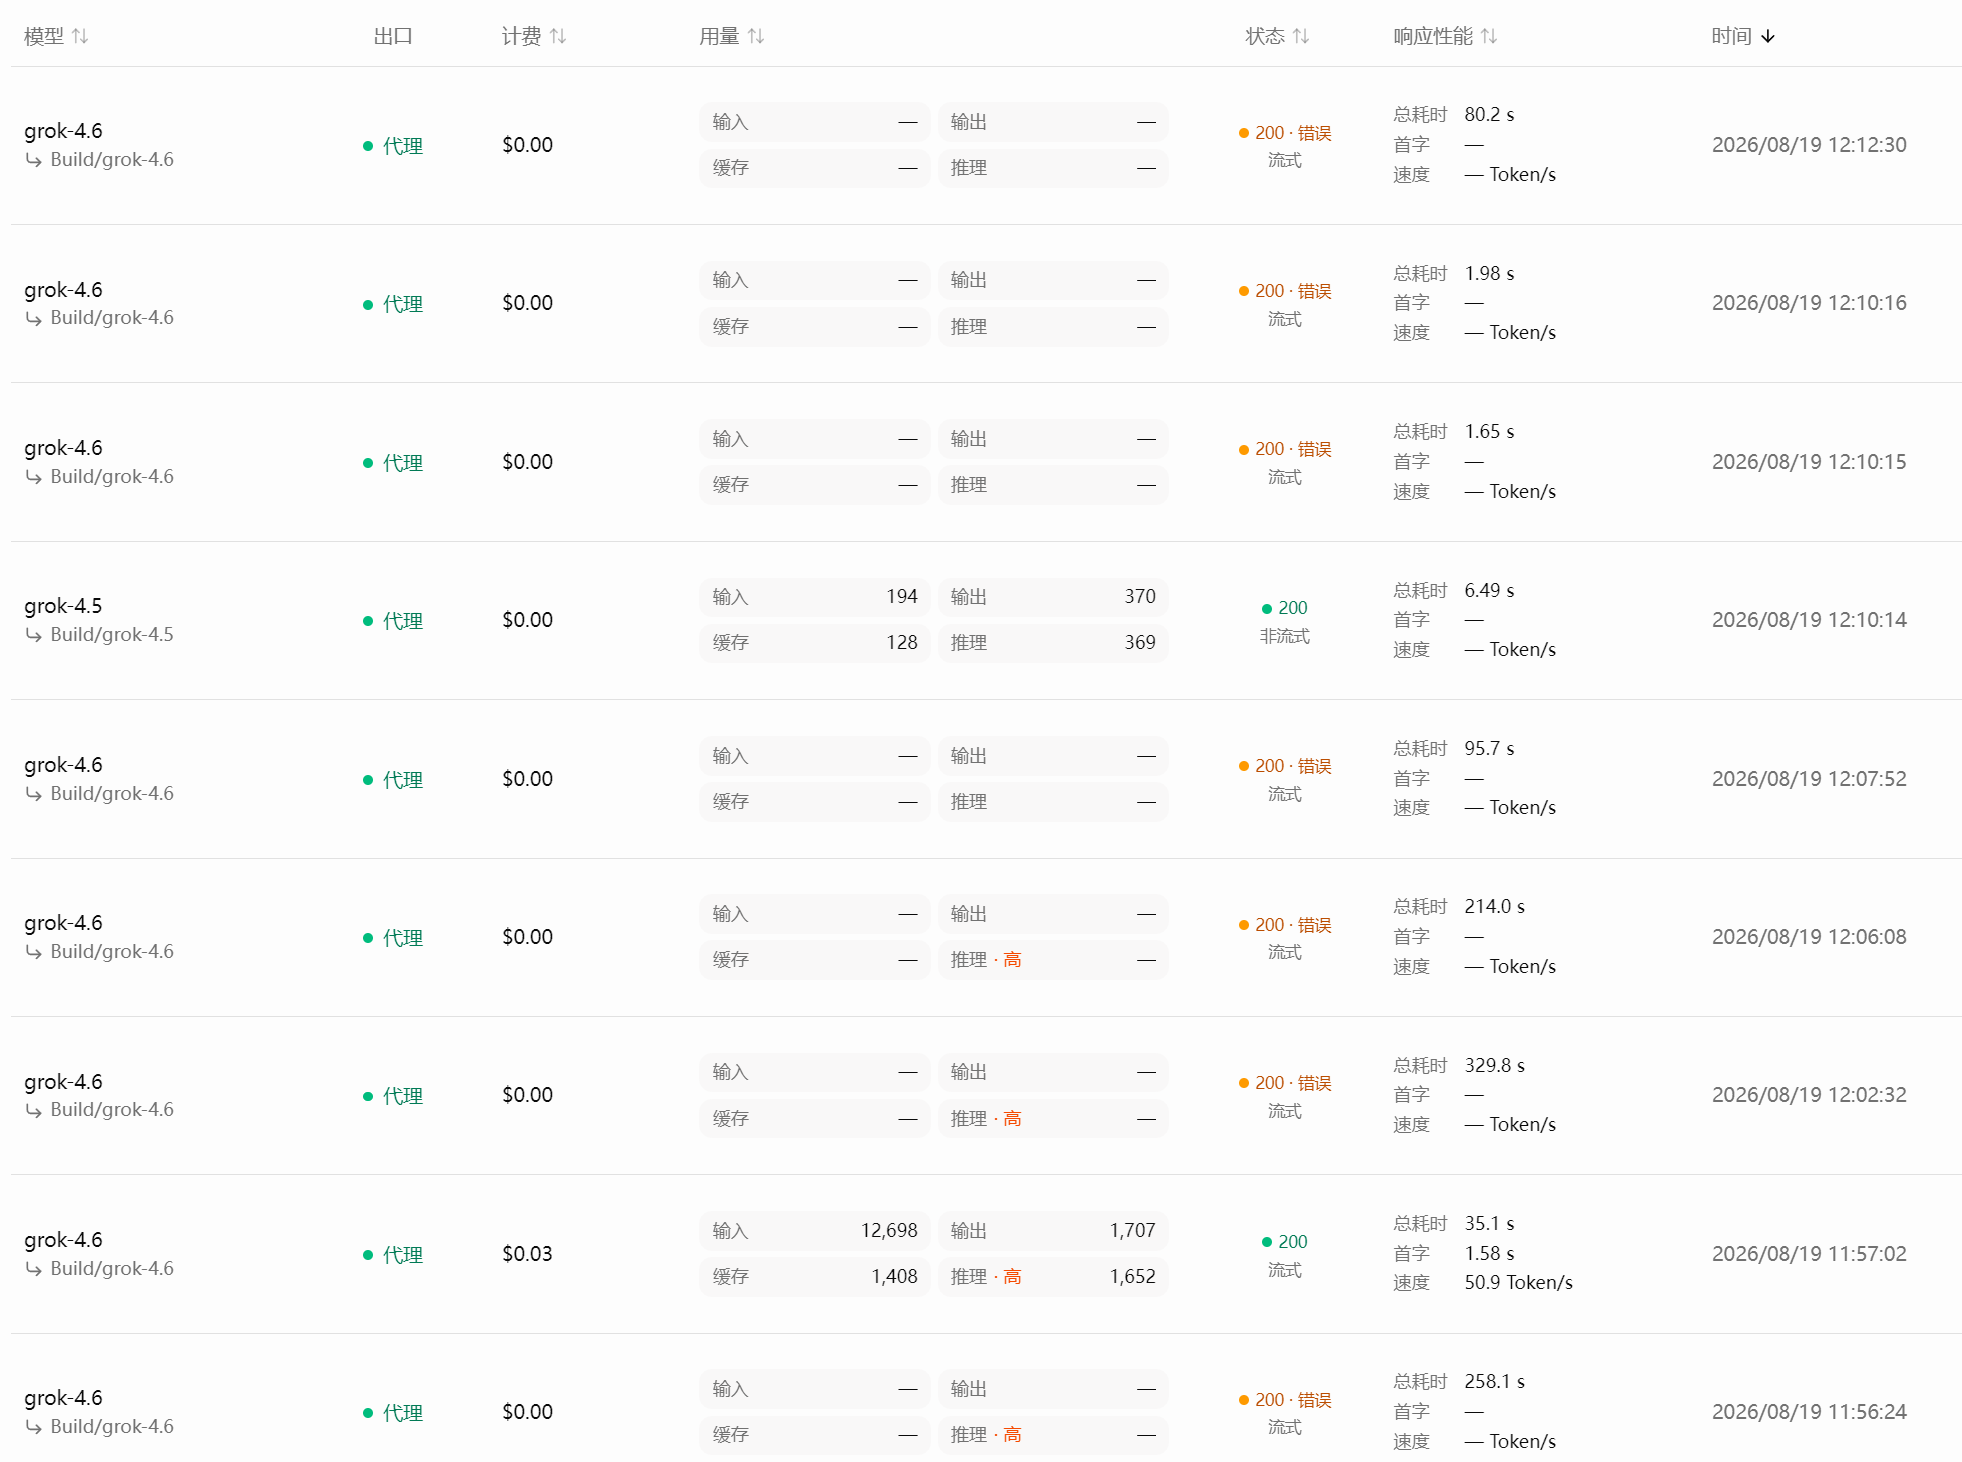
Task: Click 代理 label in 11:57:02 row
Action: pos(403,1255)
